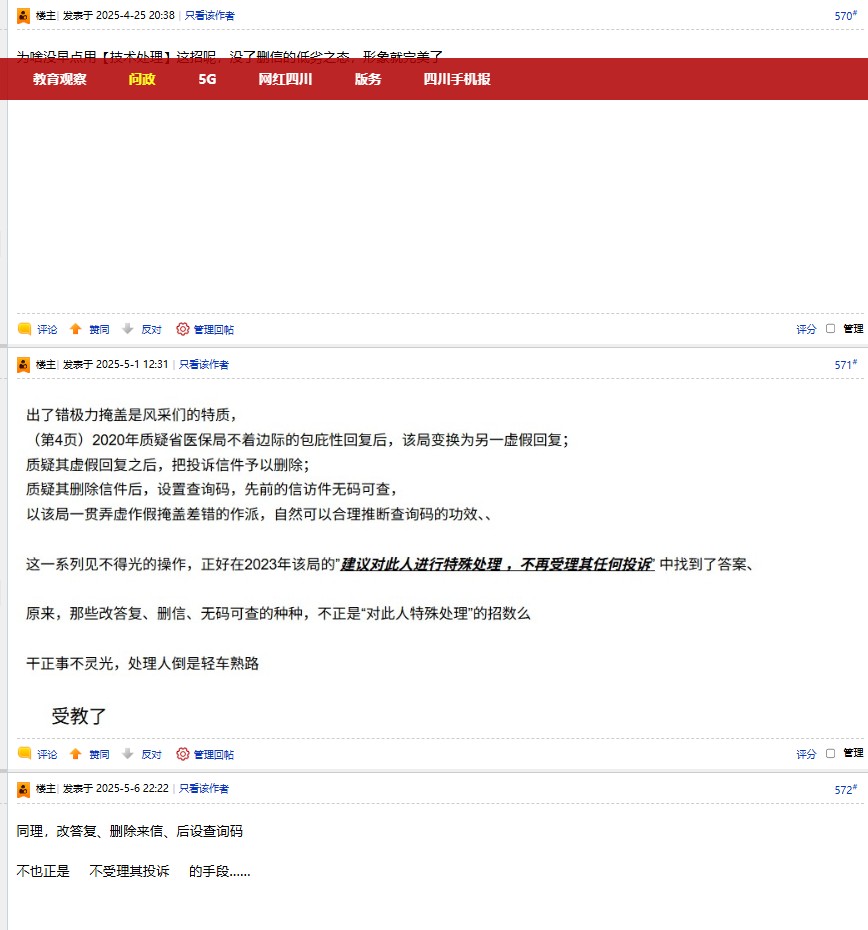Upvote post 570 with the 赞同 arrow
Viewport: 868px width, 930px height.
coord(76,329)
